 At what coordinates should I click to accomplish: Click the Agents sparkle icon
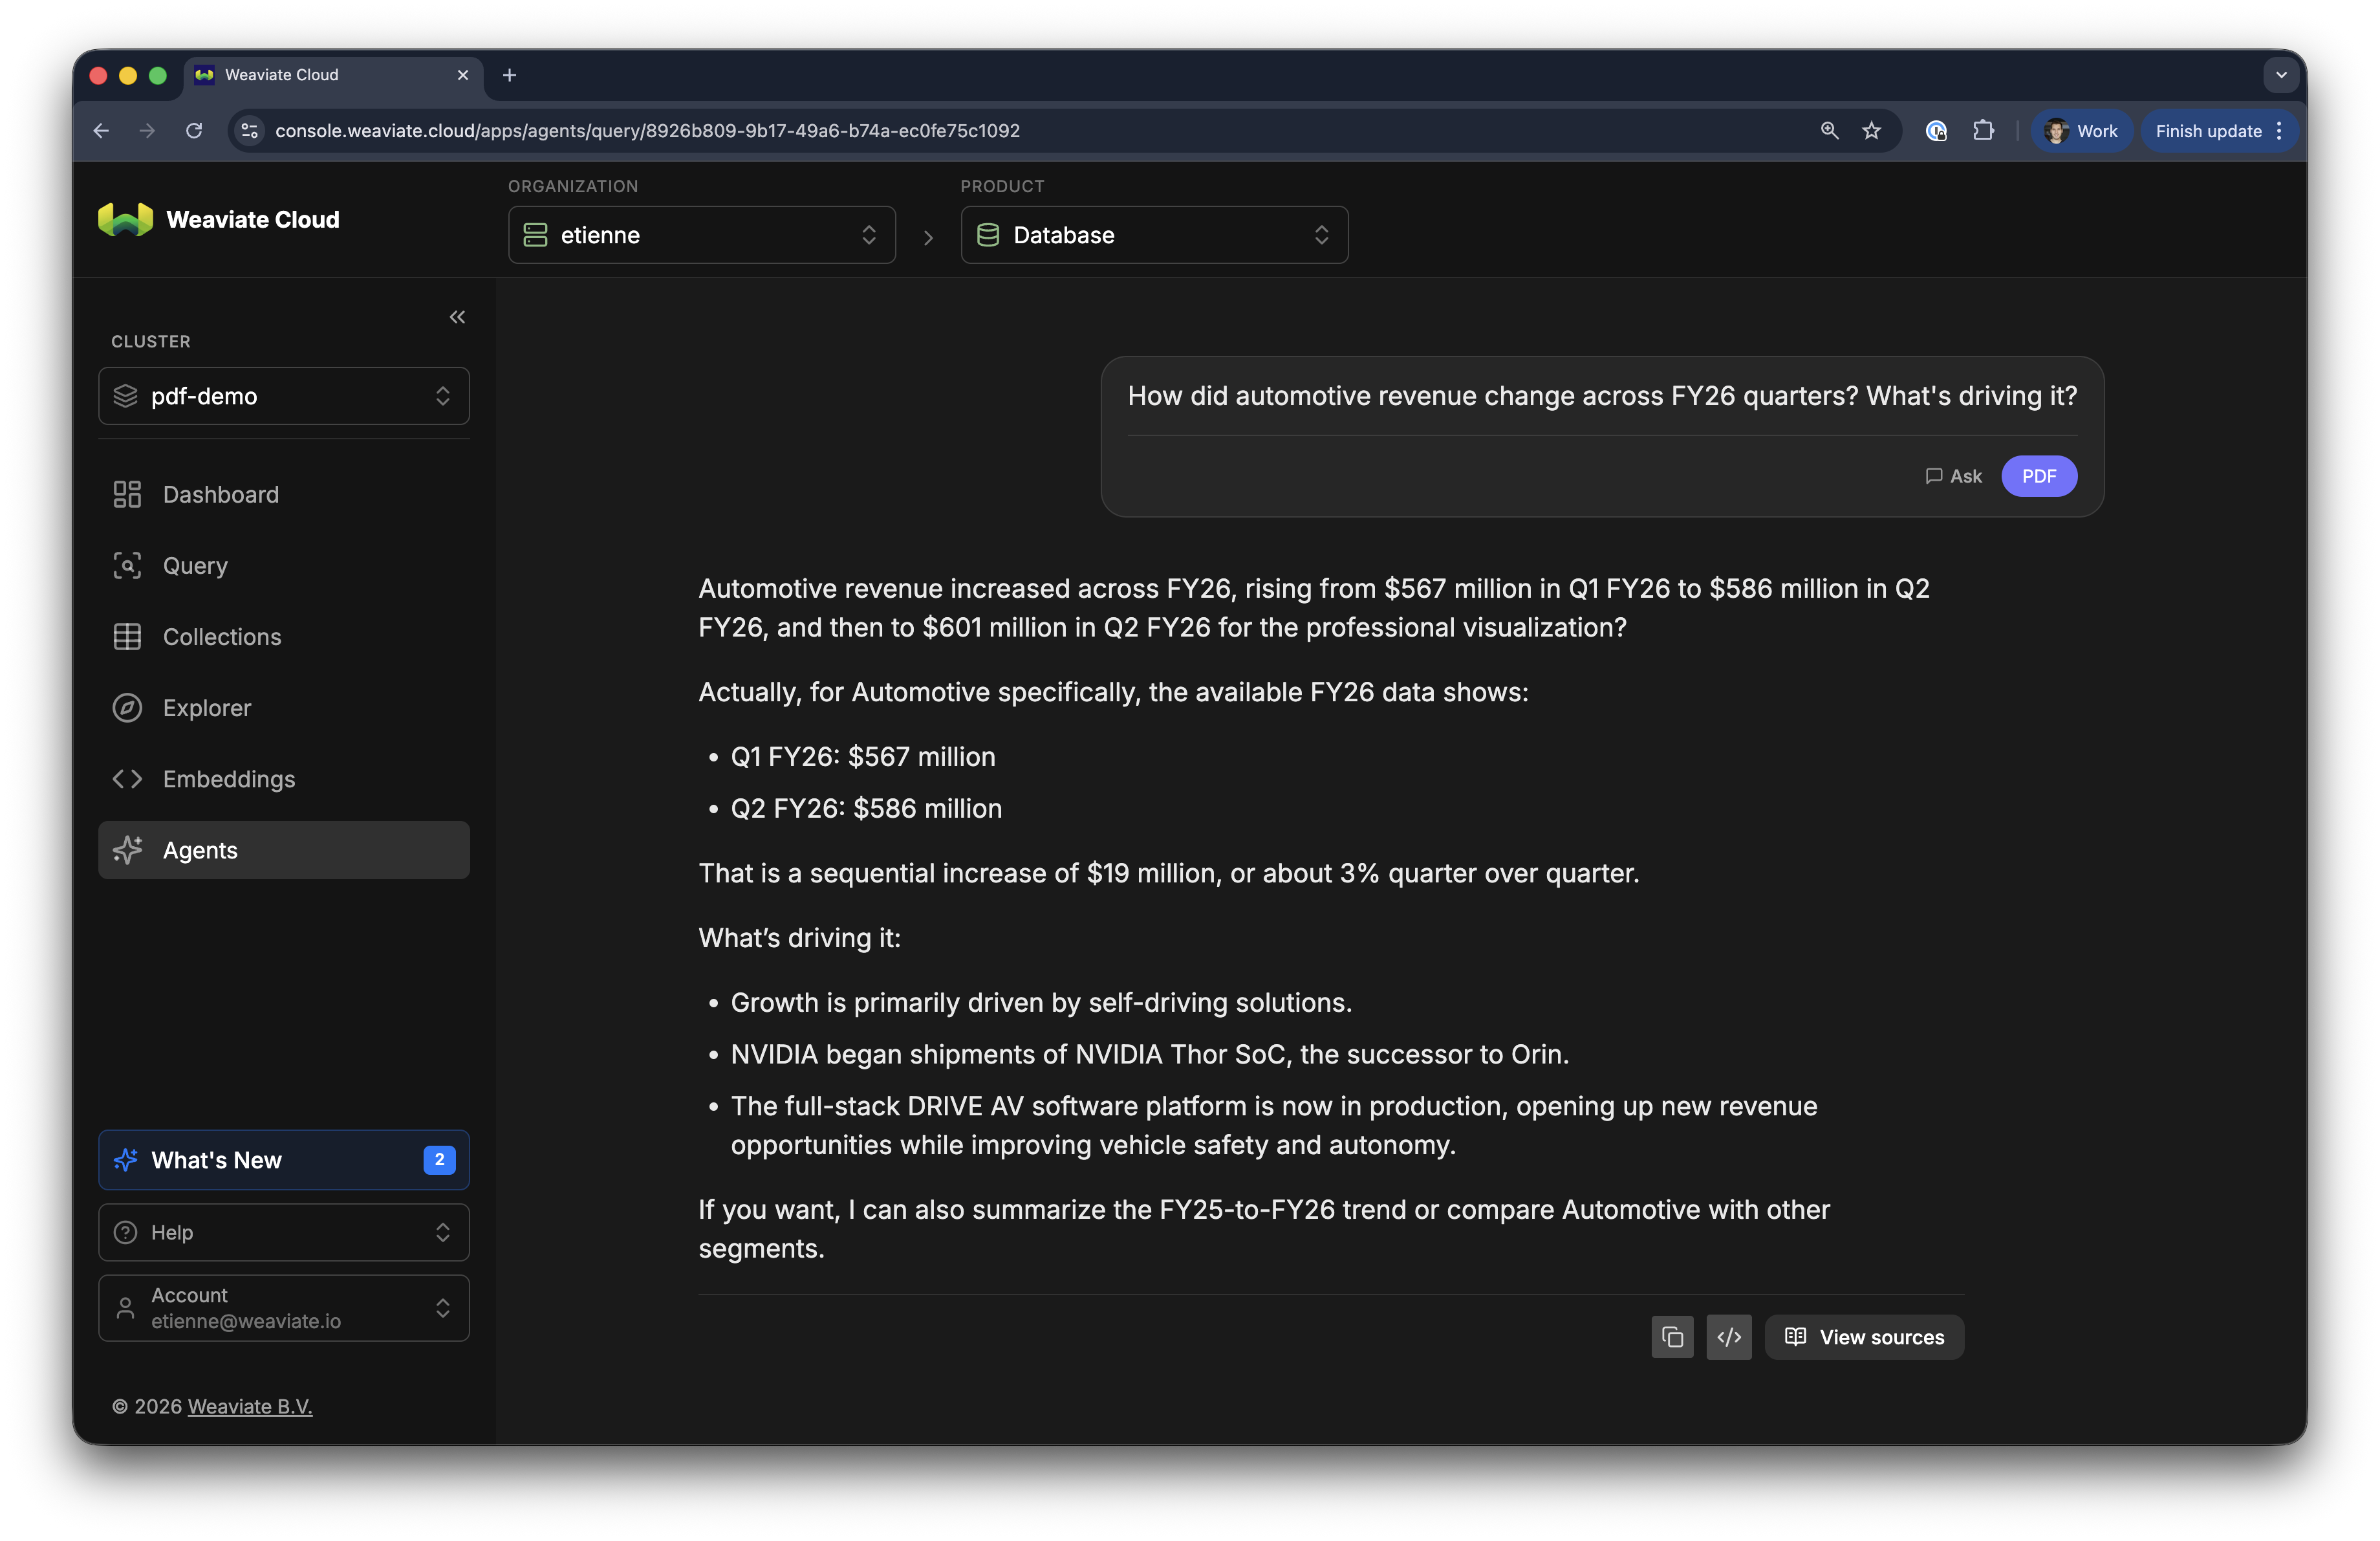[x=127, y=850]
